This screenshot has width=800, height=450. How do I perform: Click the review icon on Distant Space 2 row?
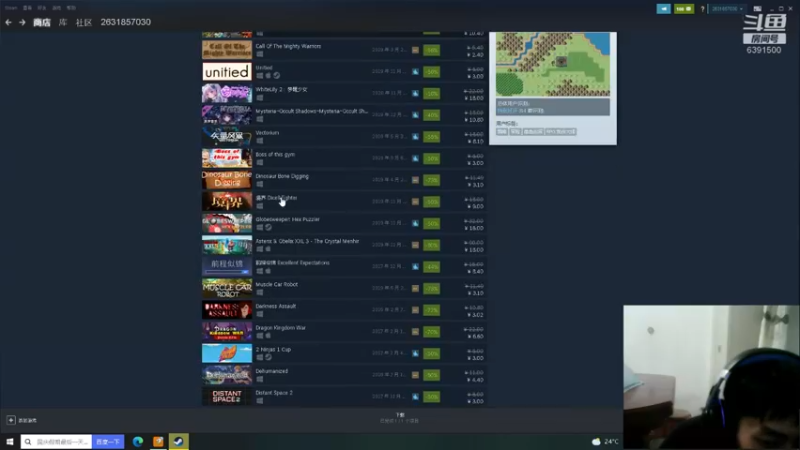(415, 397)
